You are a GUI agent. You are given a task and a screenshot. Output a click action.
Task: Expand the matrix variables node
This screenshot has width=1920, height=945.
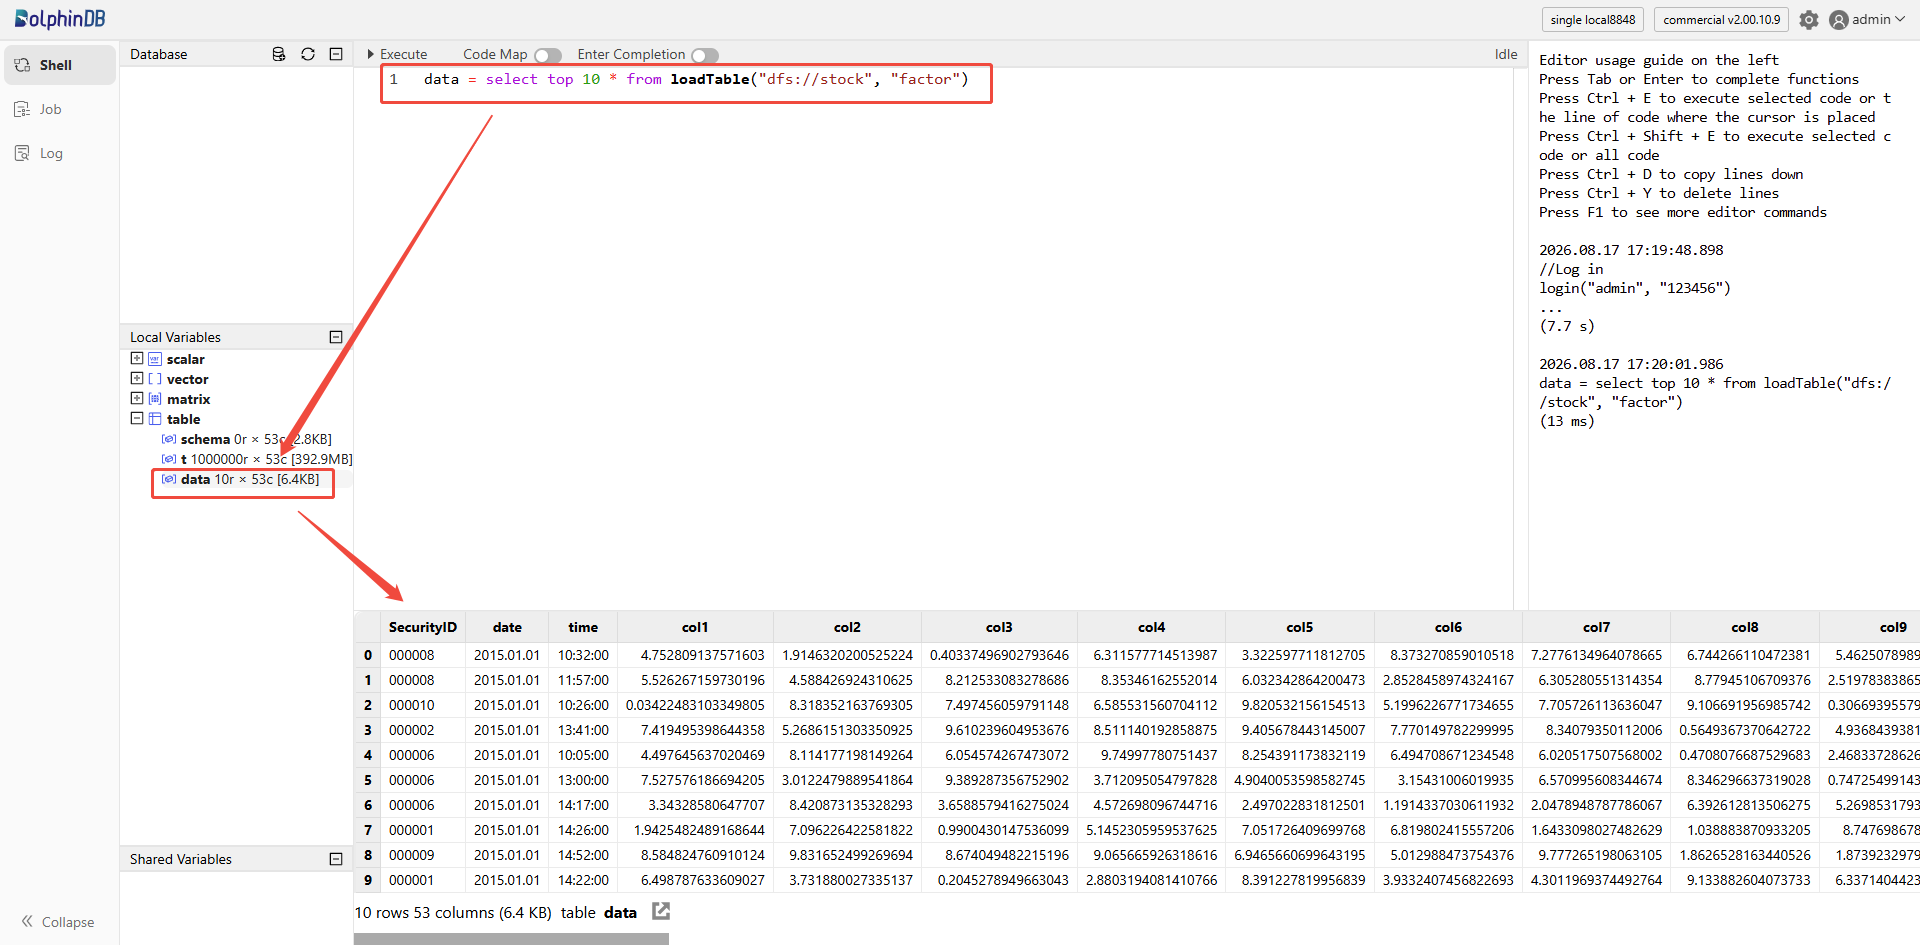137,398
